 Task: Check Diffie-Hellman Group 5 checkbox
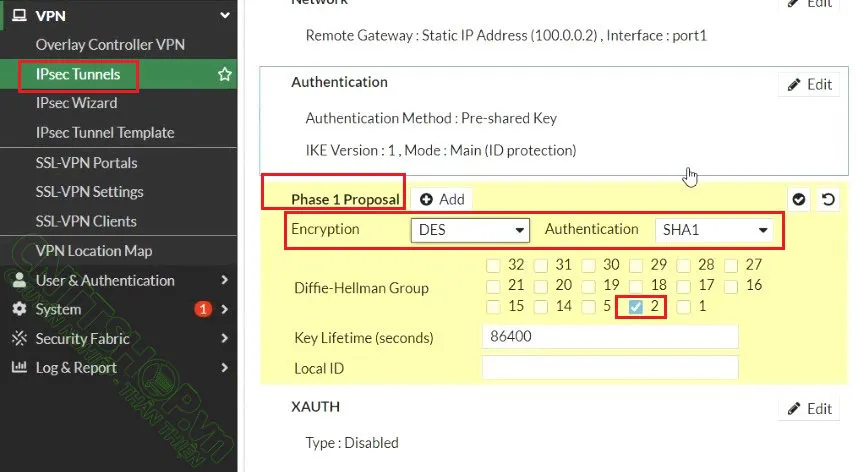point(589,307)
